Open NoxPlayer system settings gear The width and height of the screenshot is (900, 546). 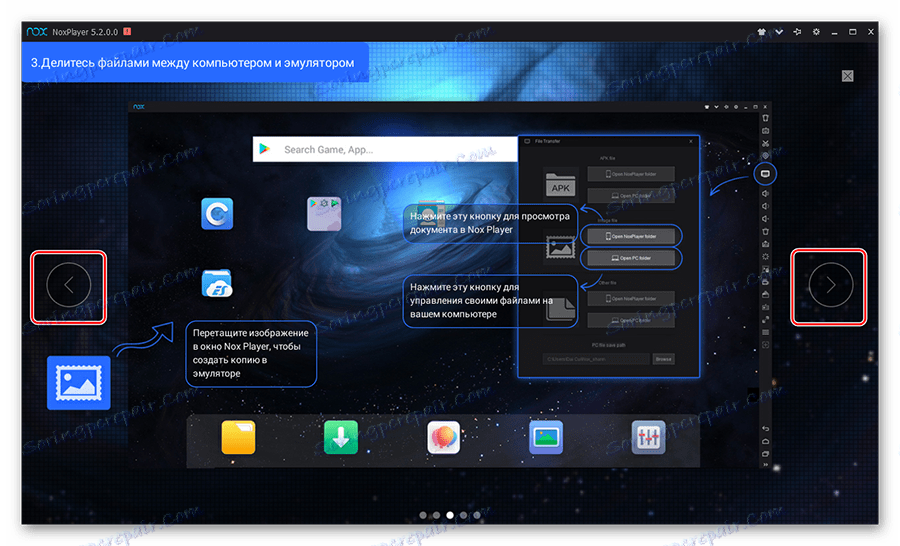pos(816,32)
